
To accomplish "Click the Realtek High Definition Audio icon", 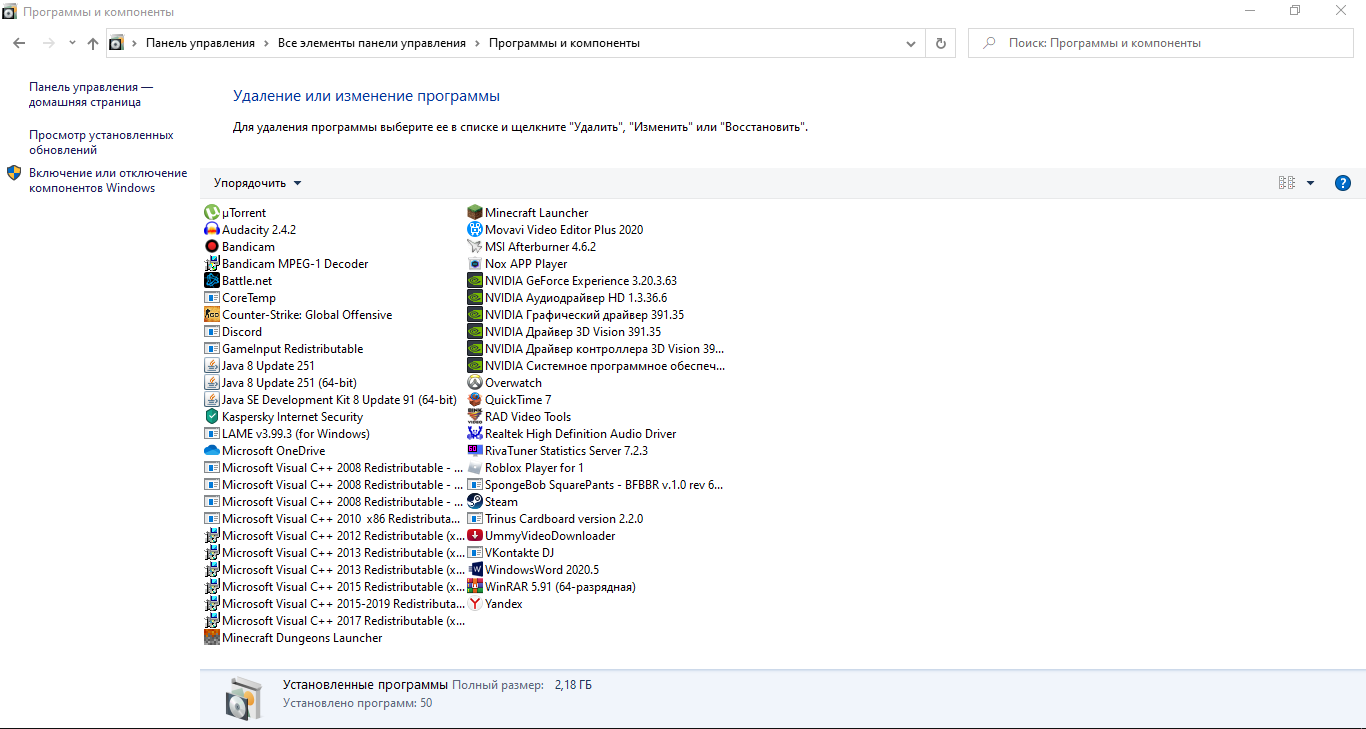I will (475, 433).
